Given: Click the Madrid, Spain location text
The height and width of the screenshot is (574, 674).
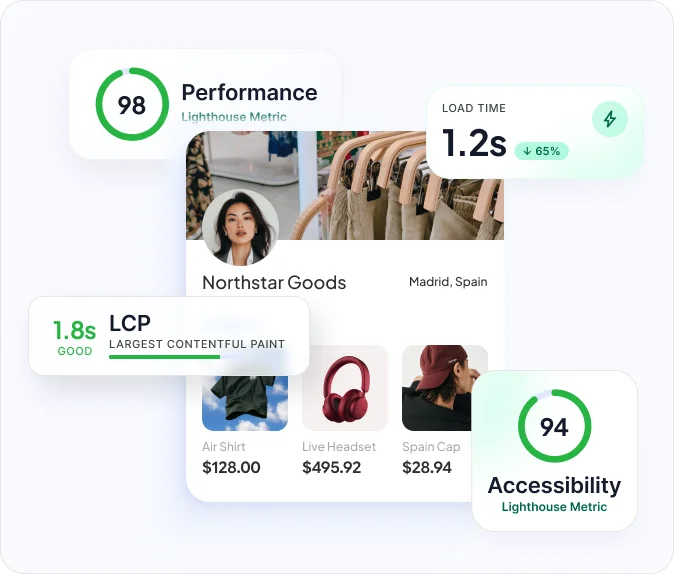Looking at the screenshot, I should coord(448,282).
